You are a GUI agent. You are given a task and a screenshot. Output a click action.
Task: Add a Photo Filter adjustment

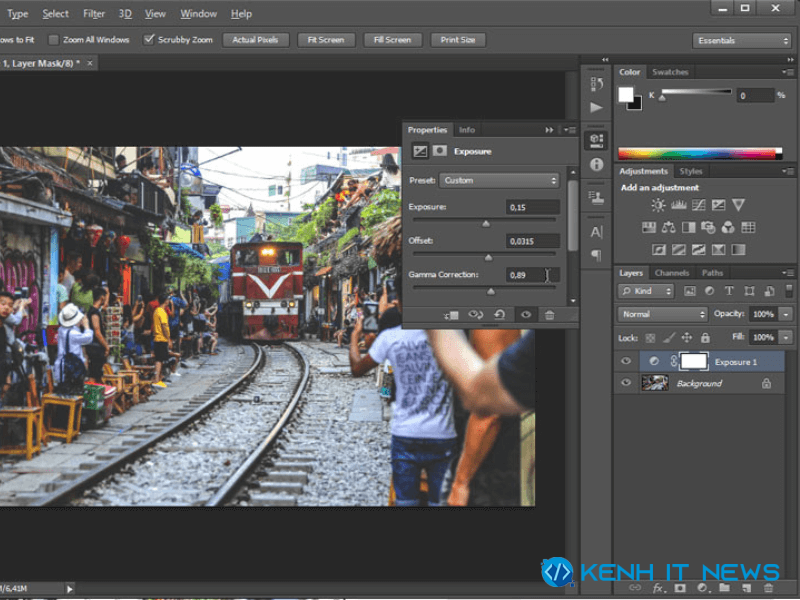tap(708, 228)
